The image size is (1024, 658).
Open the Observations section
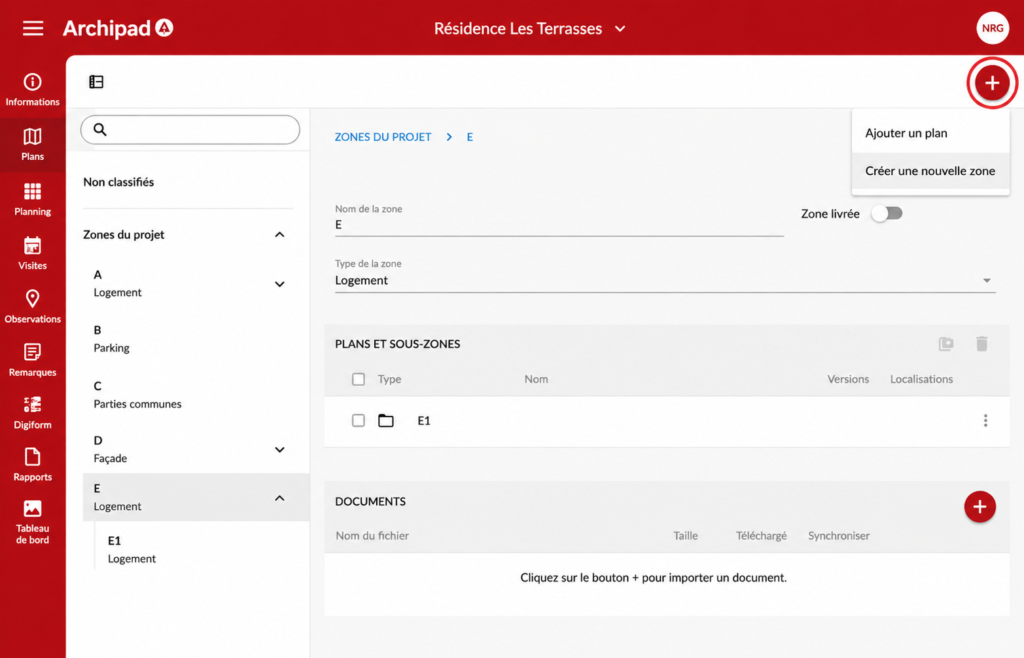tap(33, 307)
